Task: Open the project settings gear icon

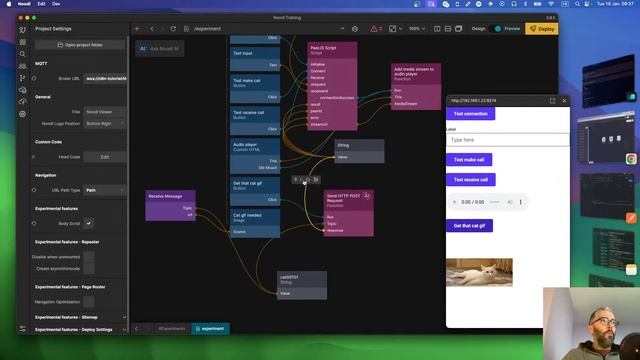Action: [x=22, y=114]
